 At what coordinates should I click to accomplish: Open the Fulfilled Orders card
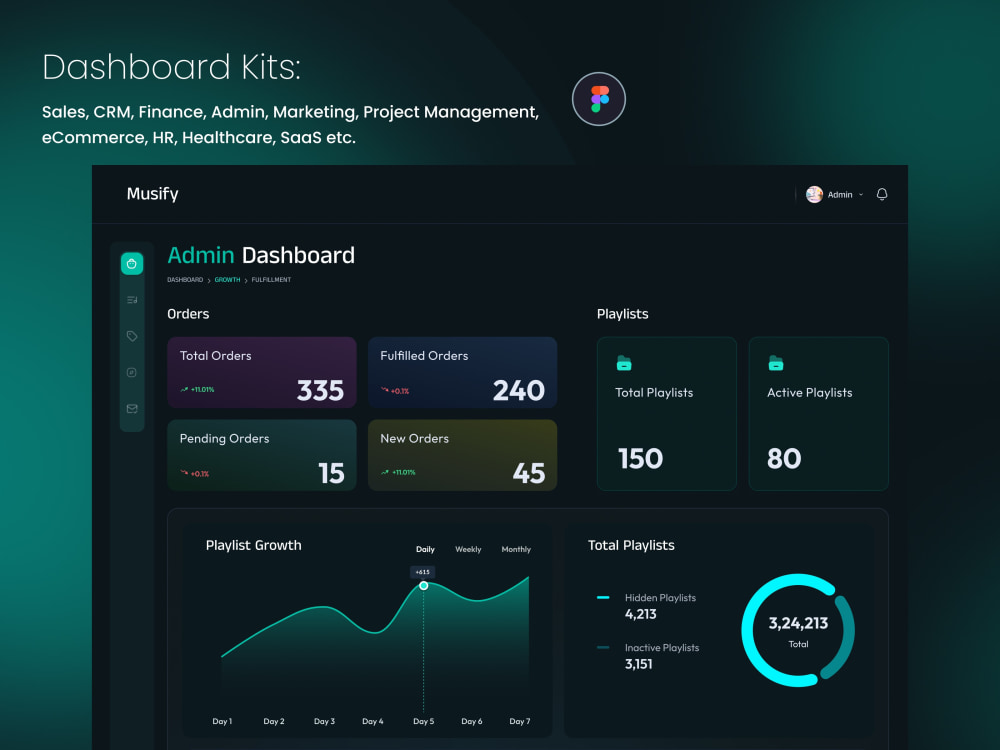[x=462, y=372]
